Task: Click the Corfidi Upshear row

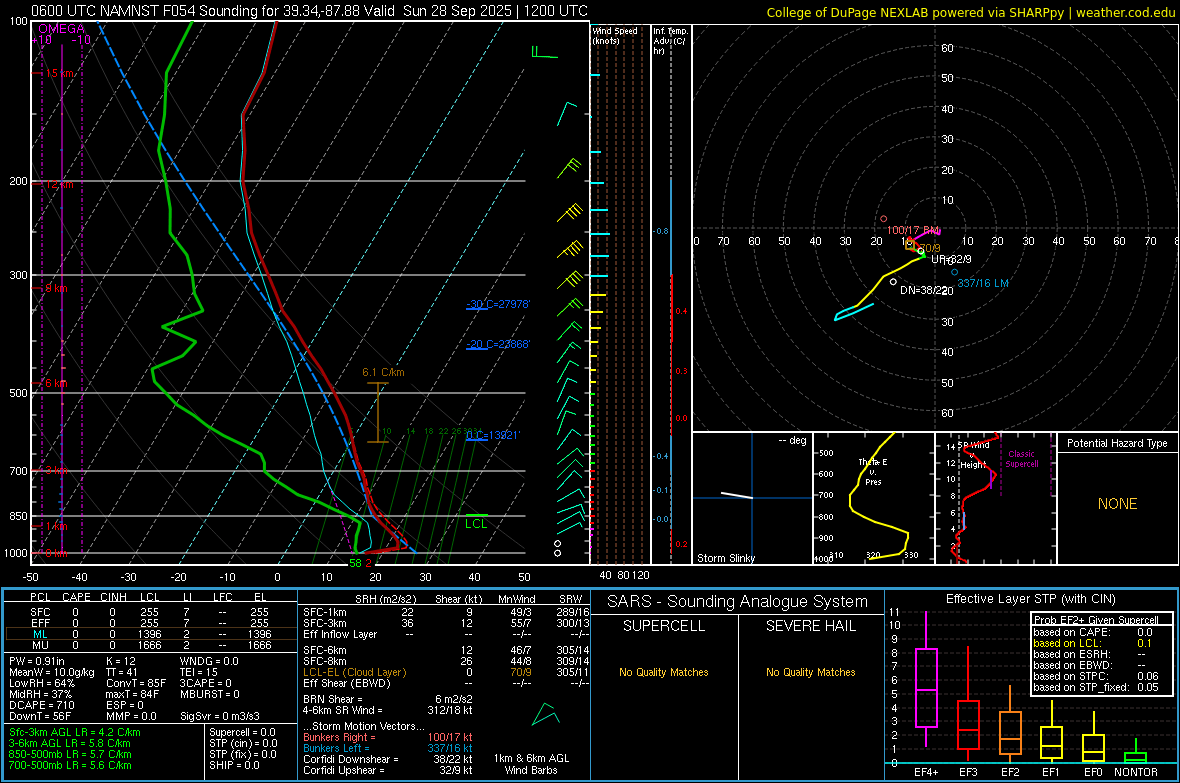Action: (388, 770)
